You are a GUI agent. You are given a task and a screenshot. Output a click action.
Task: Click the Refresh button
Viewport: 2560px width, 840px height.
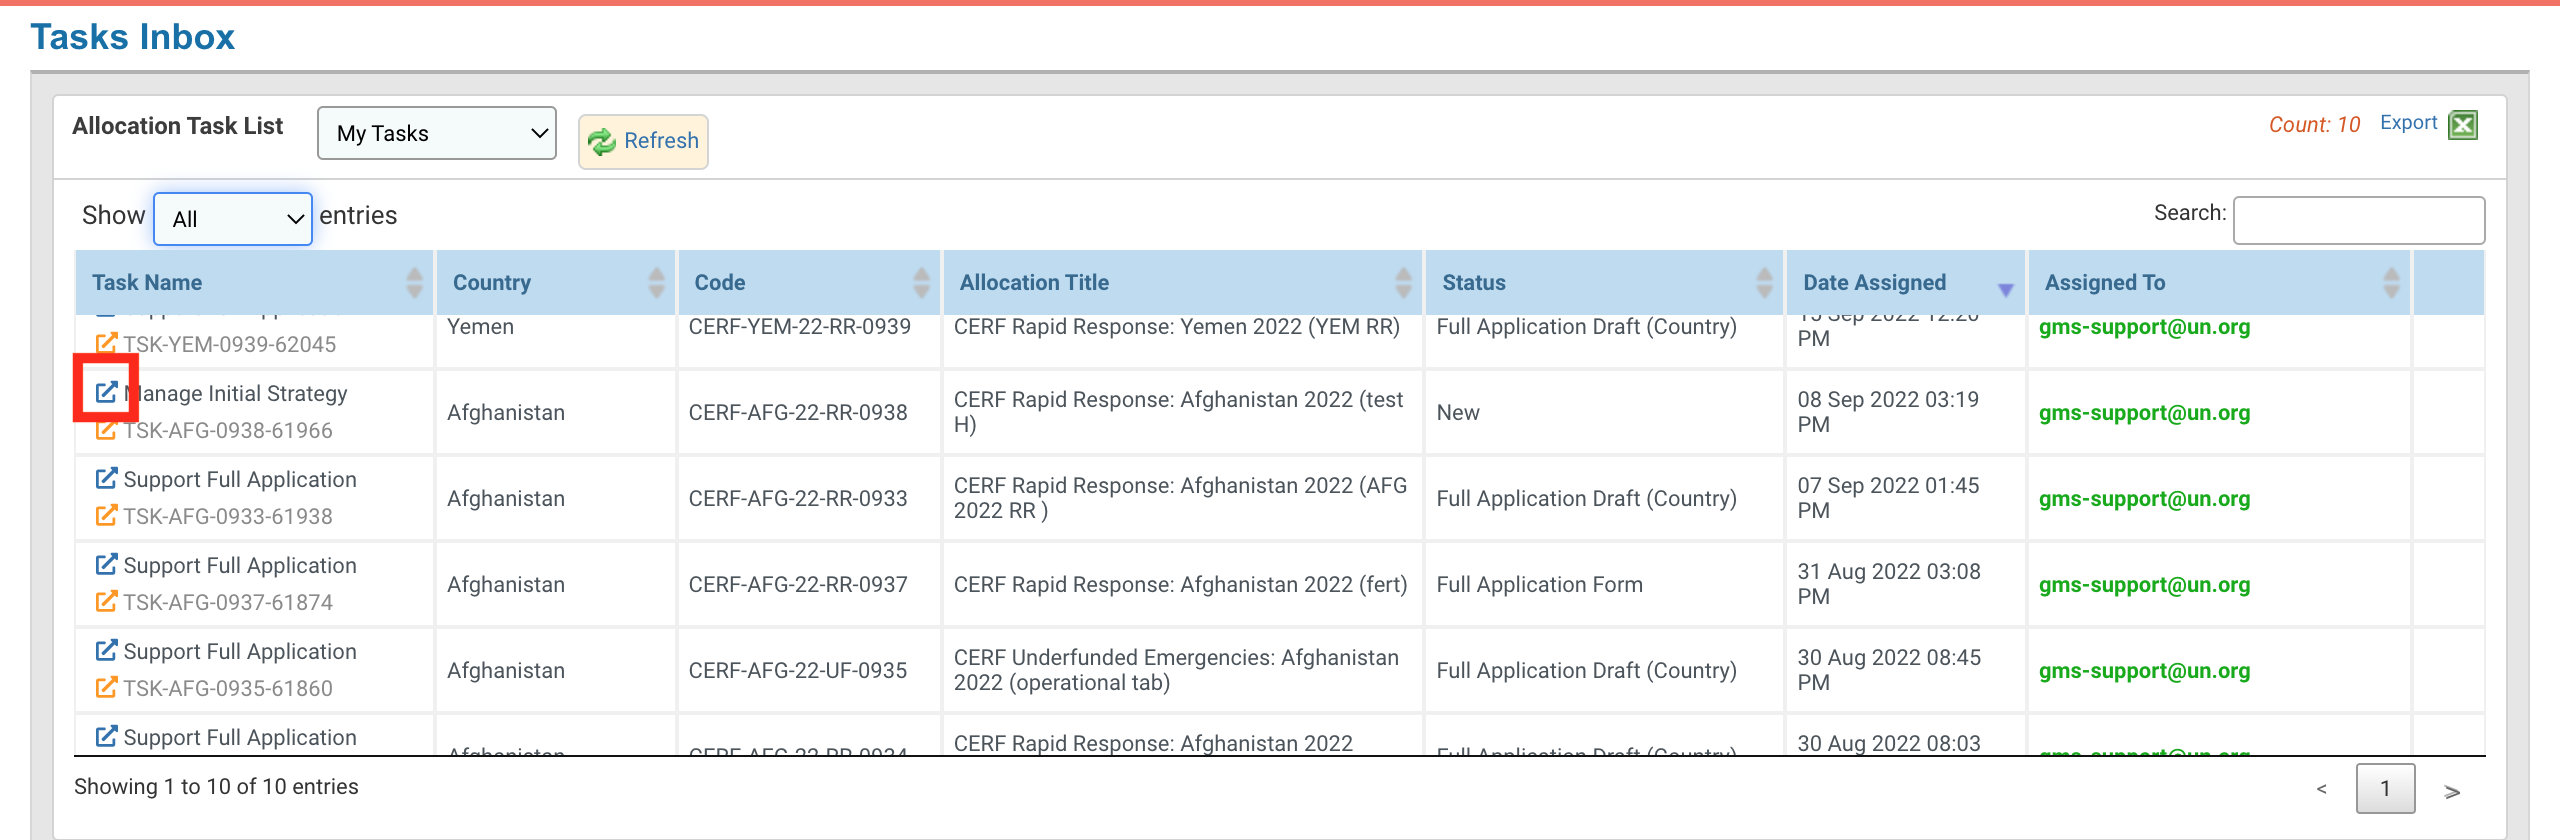(x=643, y=141)
